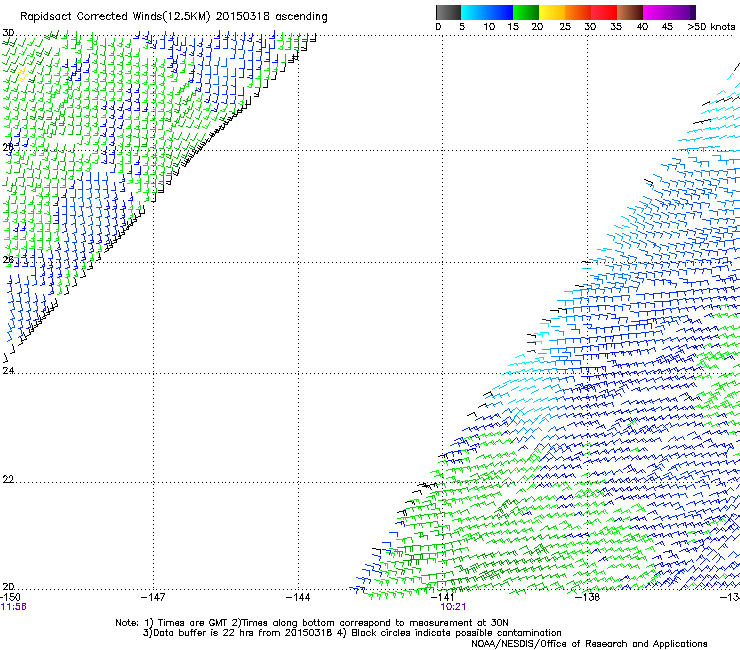Click the latitude label '24'
The width and height of the screenshot is (740, 650).
point(8,371)
